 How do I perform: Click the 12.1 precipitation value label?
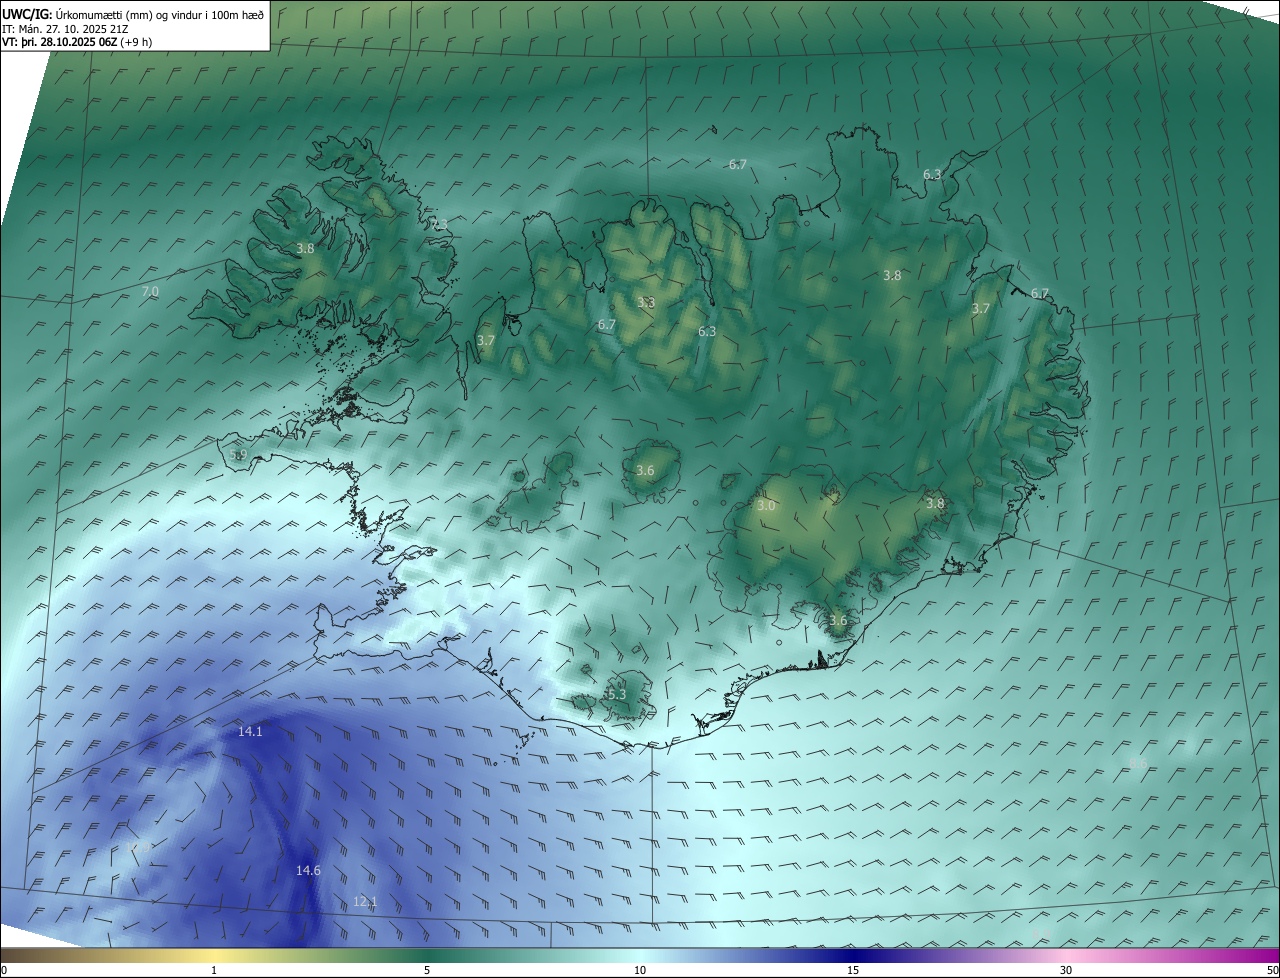pos(365,902)
